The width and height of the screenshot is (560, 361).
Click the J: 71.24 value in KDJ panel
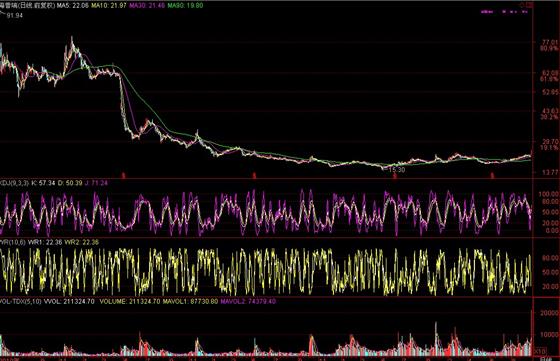[x=96, y=183]
